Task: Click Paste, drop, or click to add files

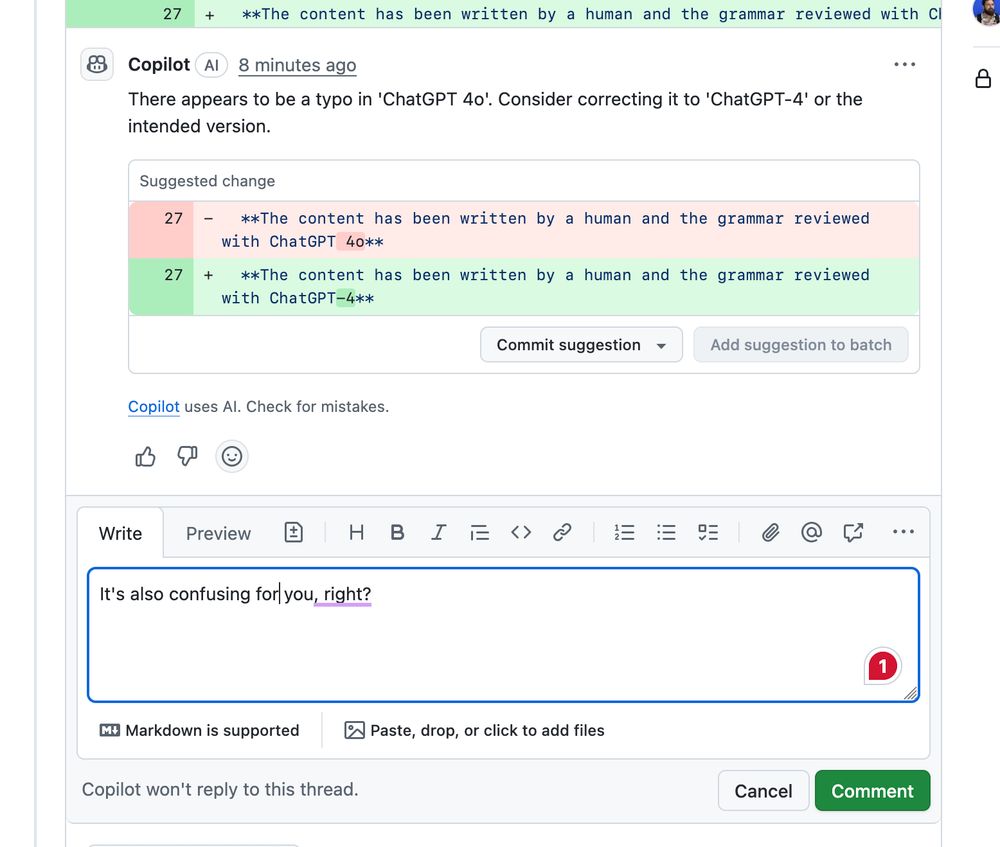Action: (474, 730)
